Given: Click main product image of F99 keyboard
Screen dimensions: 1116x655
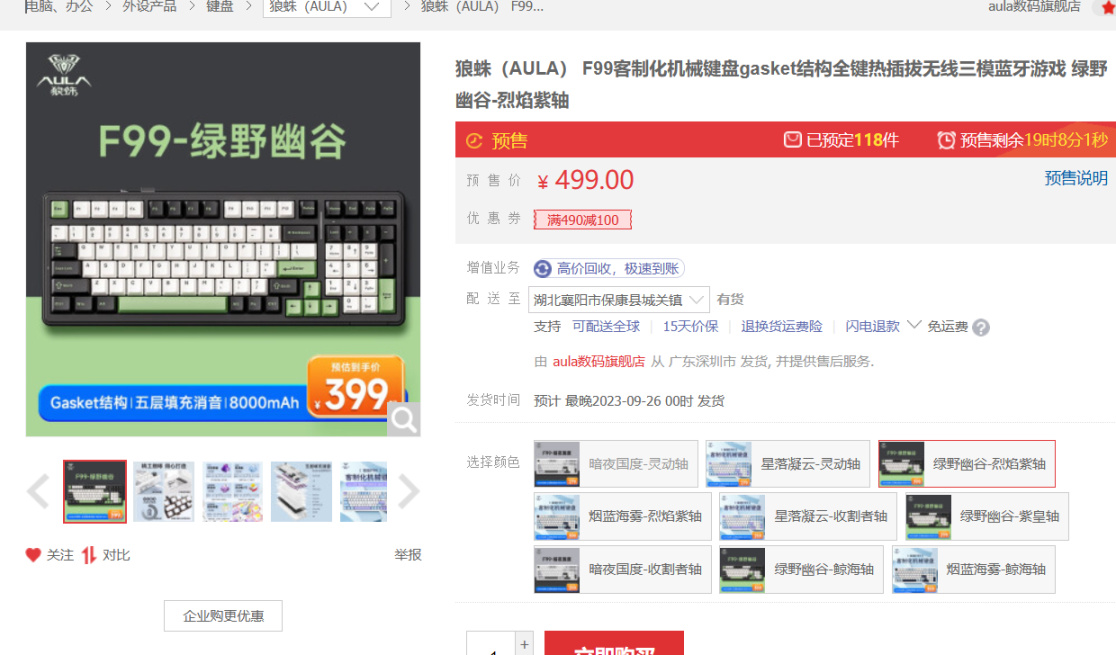Looking at the screenshot, I should tap(223, 239).
